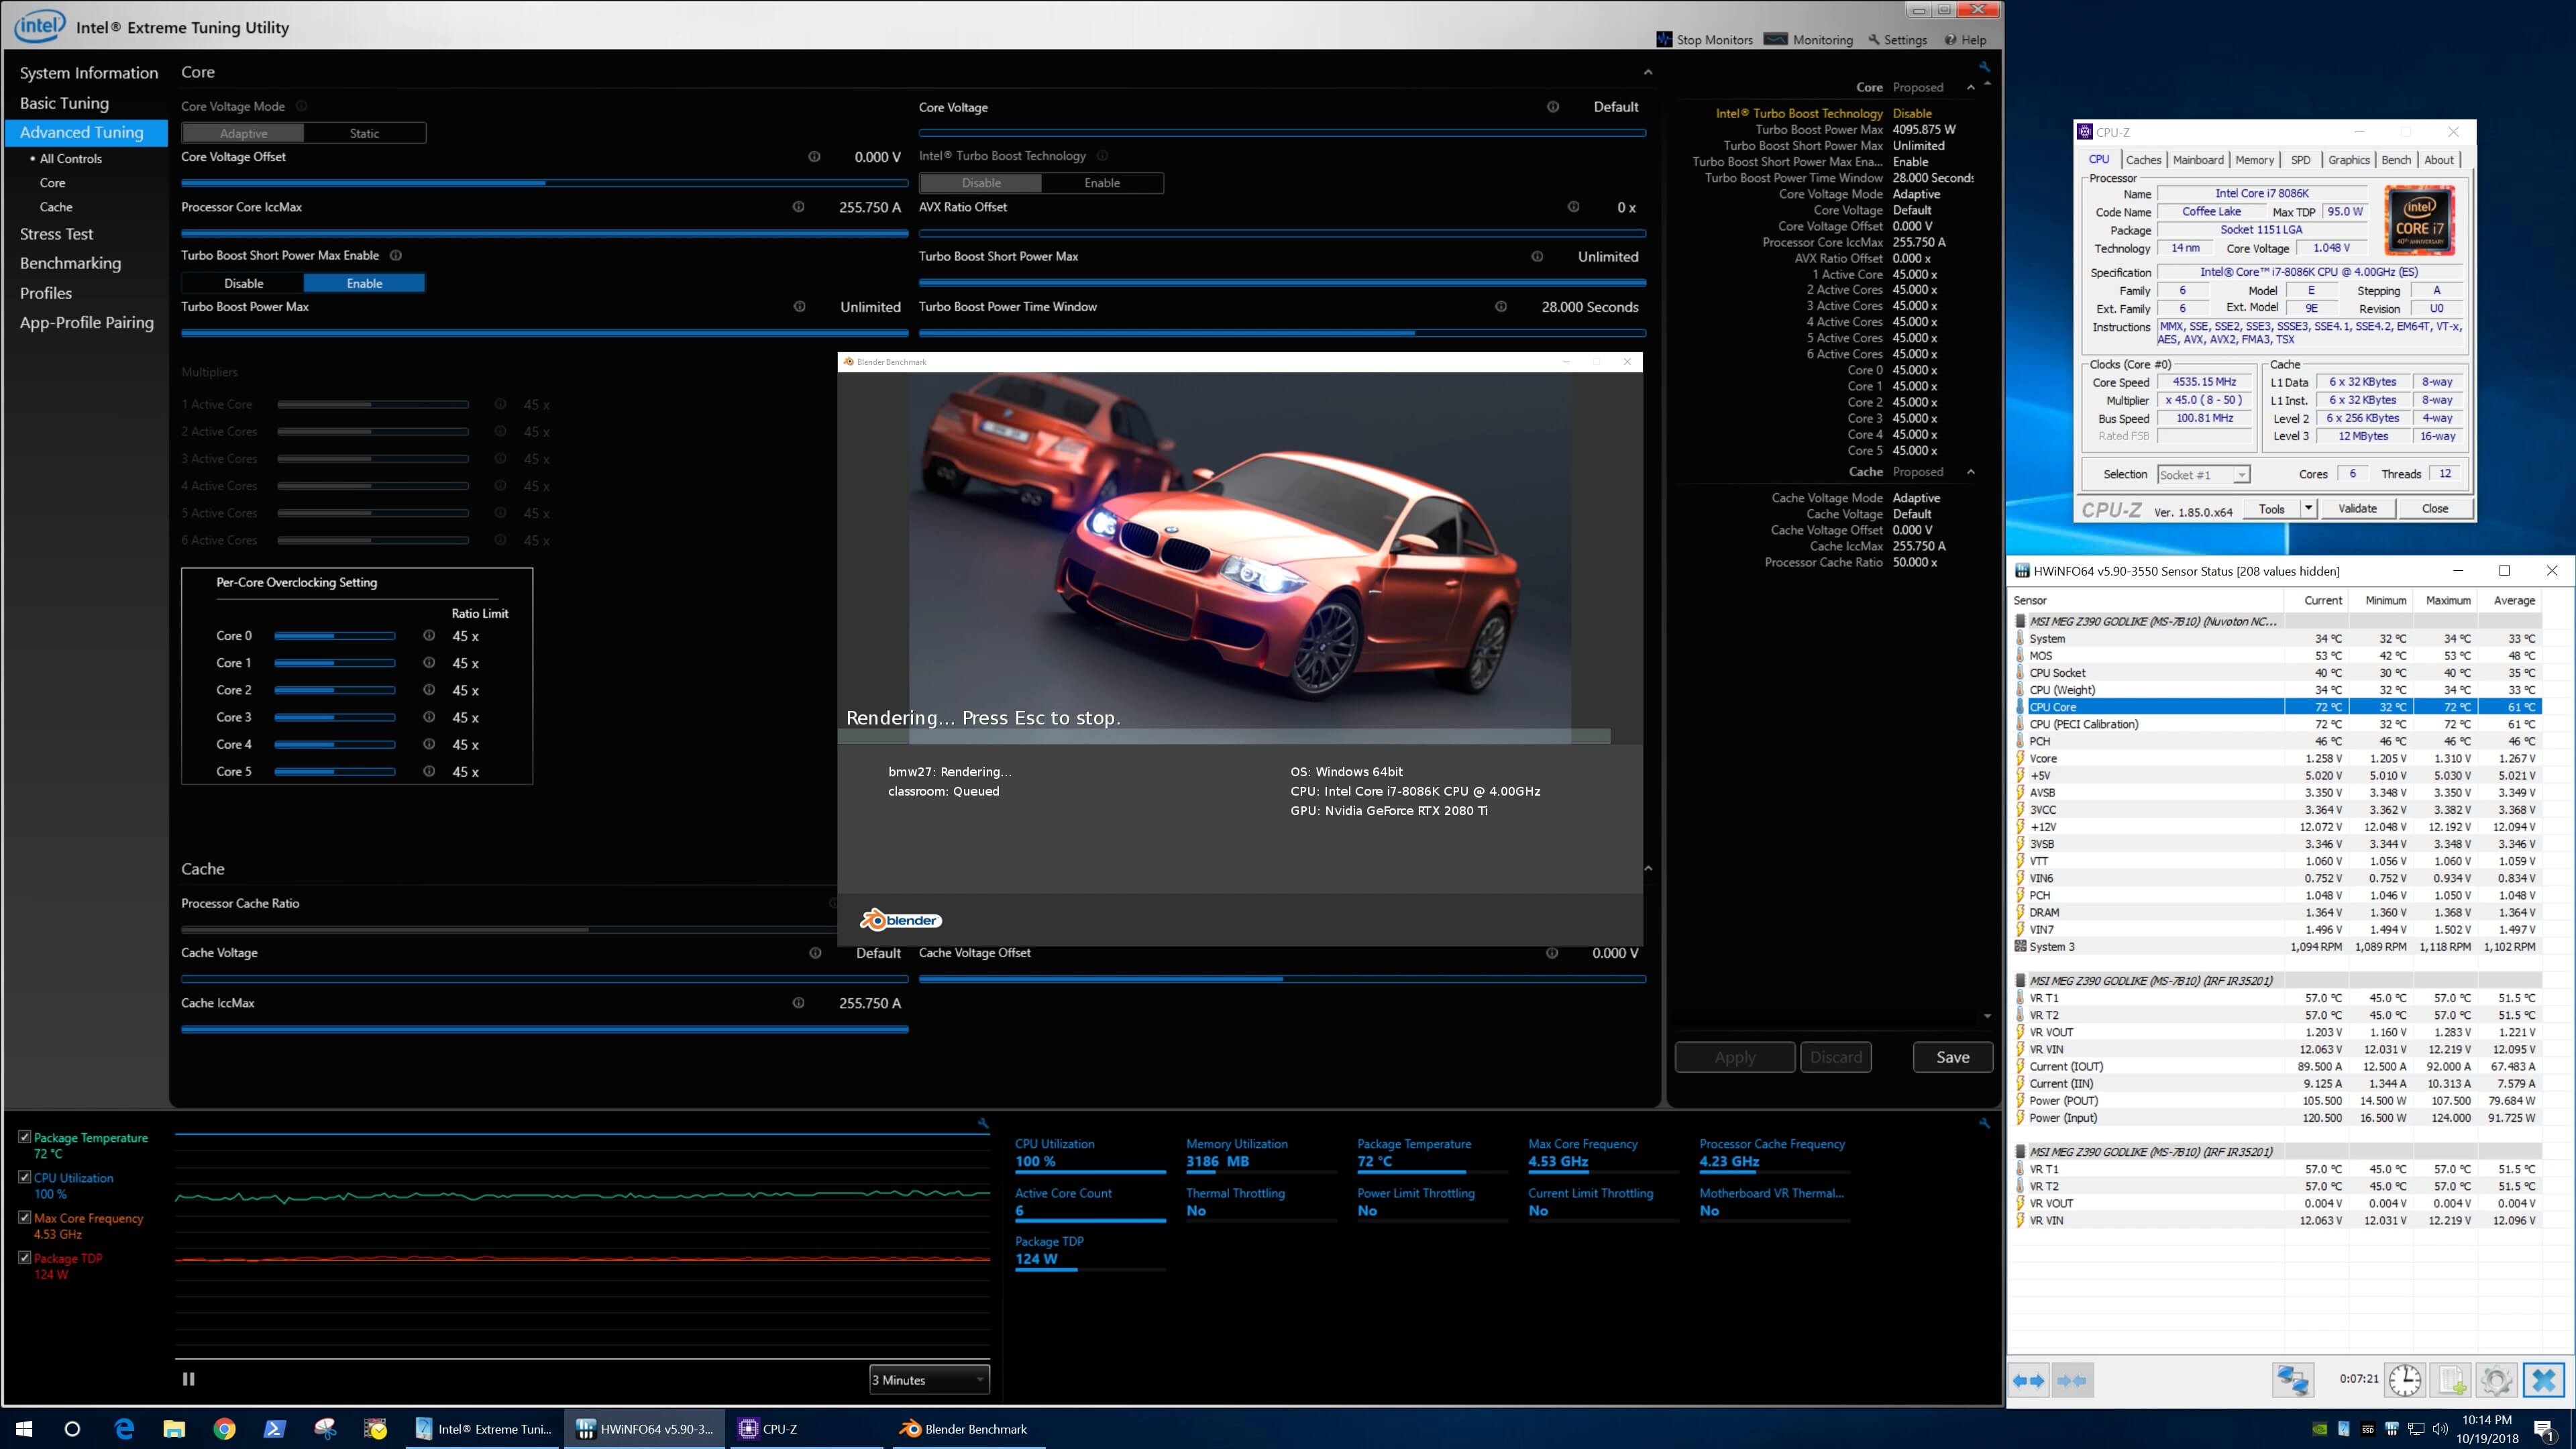The image size is (2576, 1449).
Task: Open the 3 Minutes graph duration dropdown
Action: tap(929, 1380)
